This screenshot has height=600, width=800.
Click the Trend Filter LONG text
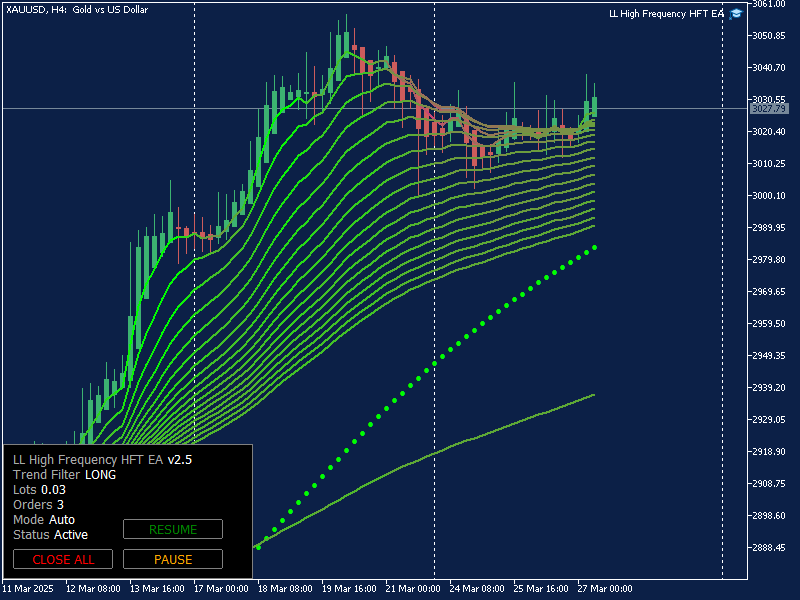tap(65, 474)
